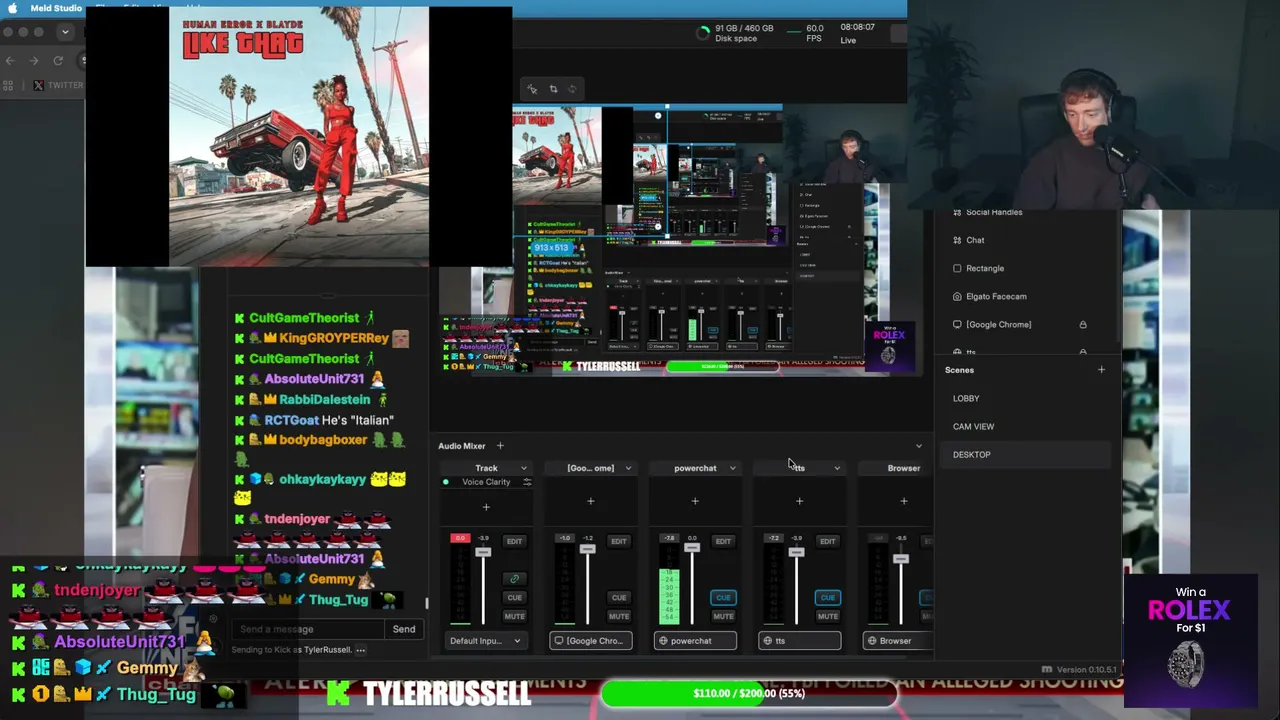Click EDIT on the Track channel
This screenshot has height=720, width=1280.
coord(514,541)
